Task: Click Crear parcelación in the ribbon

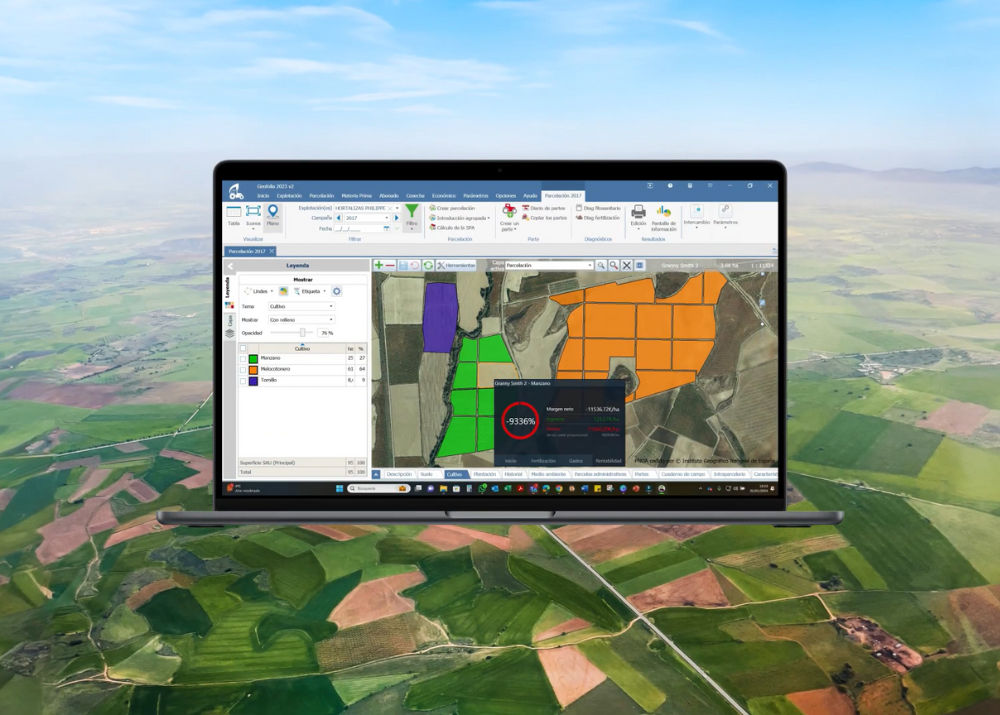Action: click(x=456, y=207)
